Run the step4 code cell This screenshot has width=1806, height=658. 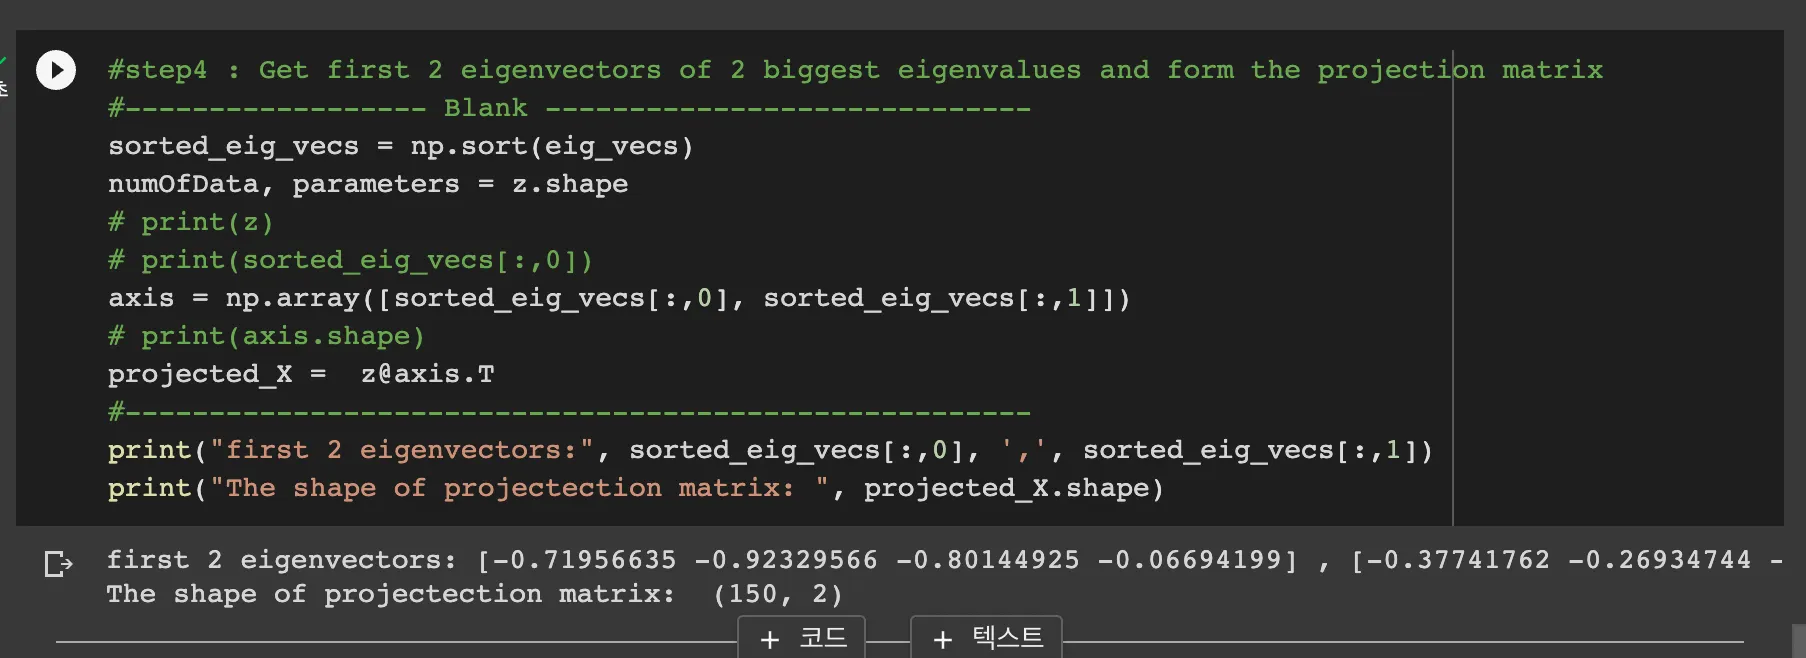(x=56, y=70)
